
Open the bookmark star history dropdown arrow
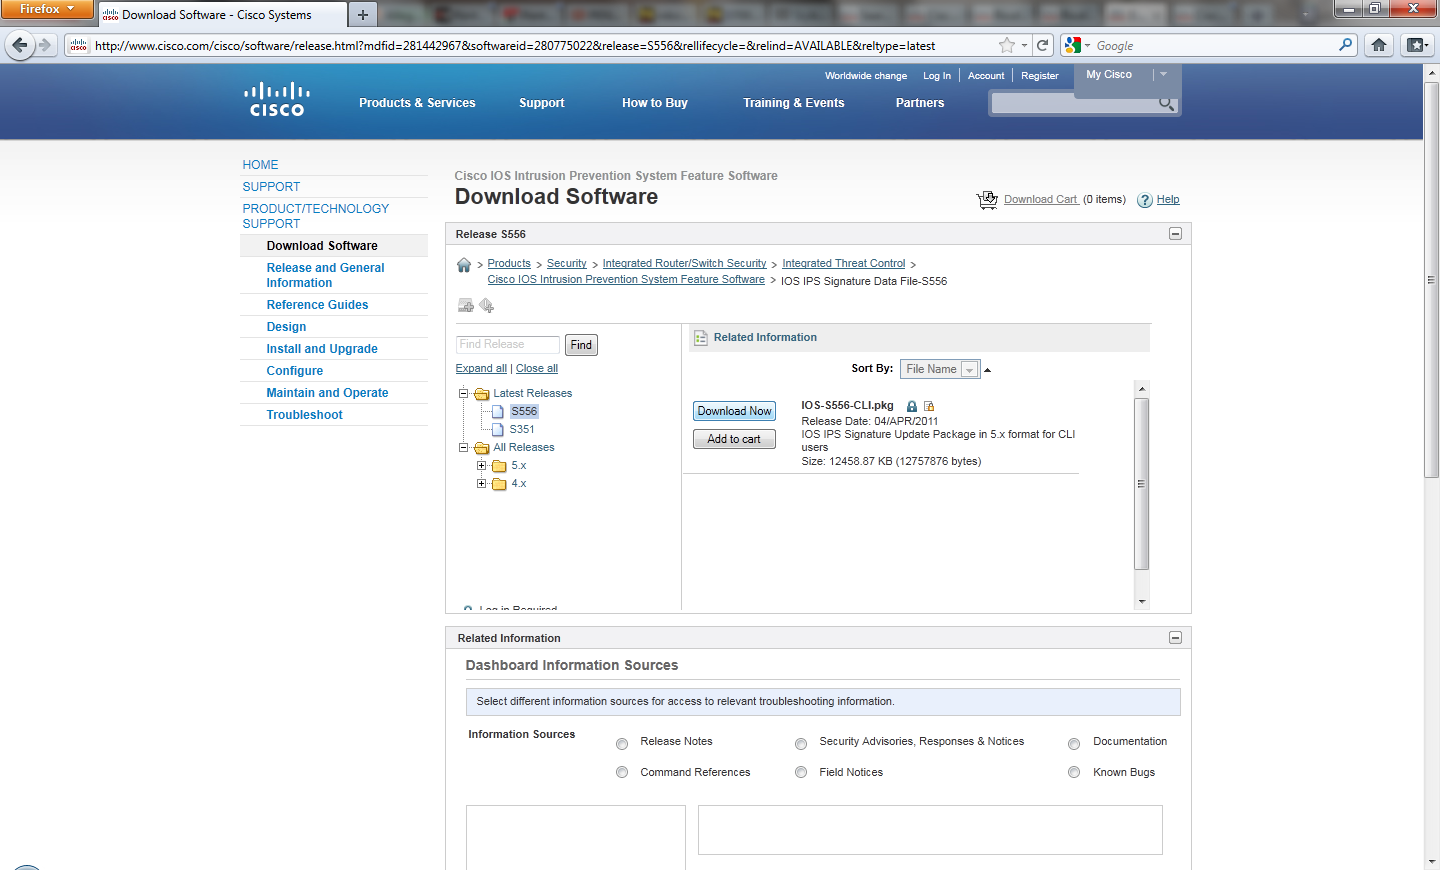tap(1024, 45)
